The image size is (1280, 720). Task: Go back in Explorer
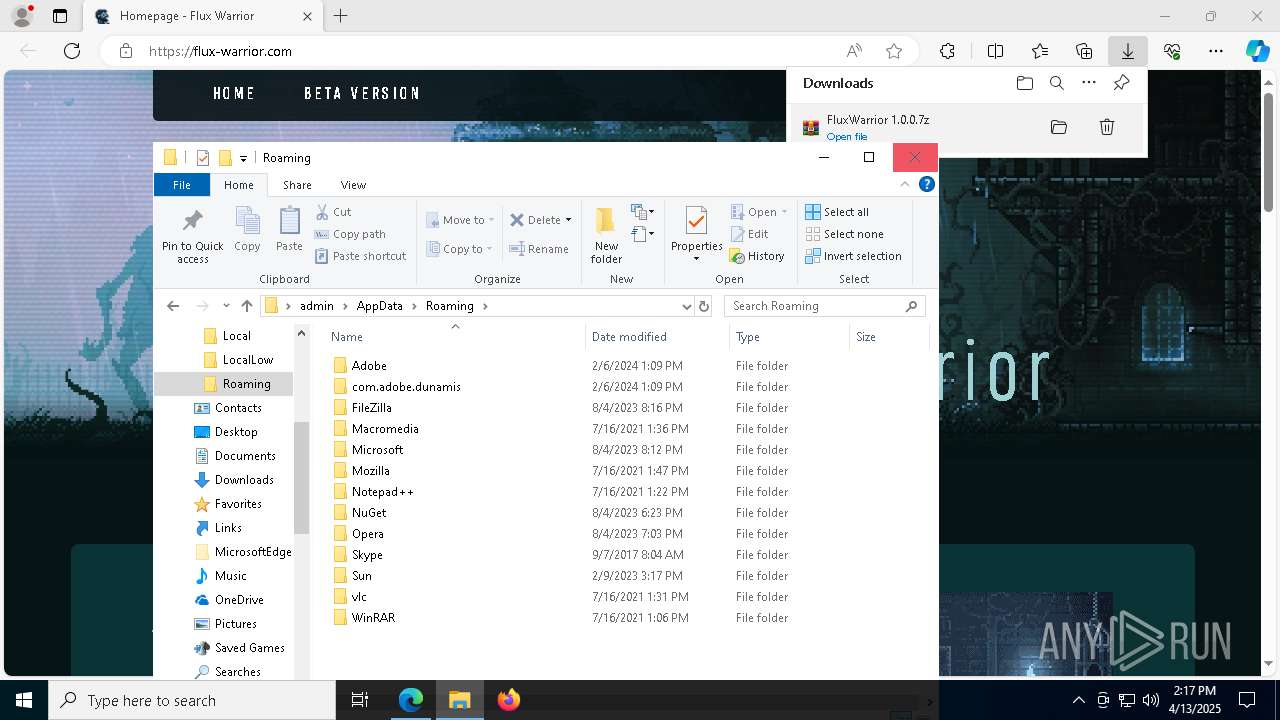click(x=173, y=306)
